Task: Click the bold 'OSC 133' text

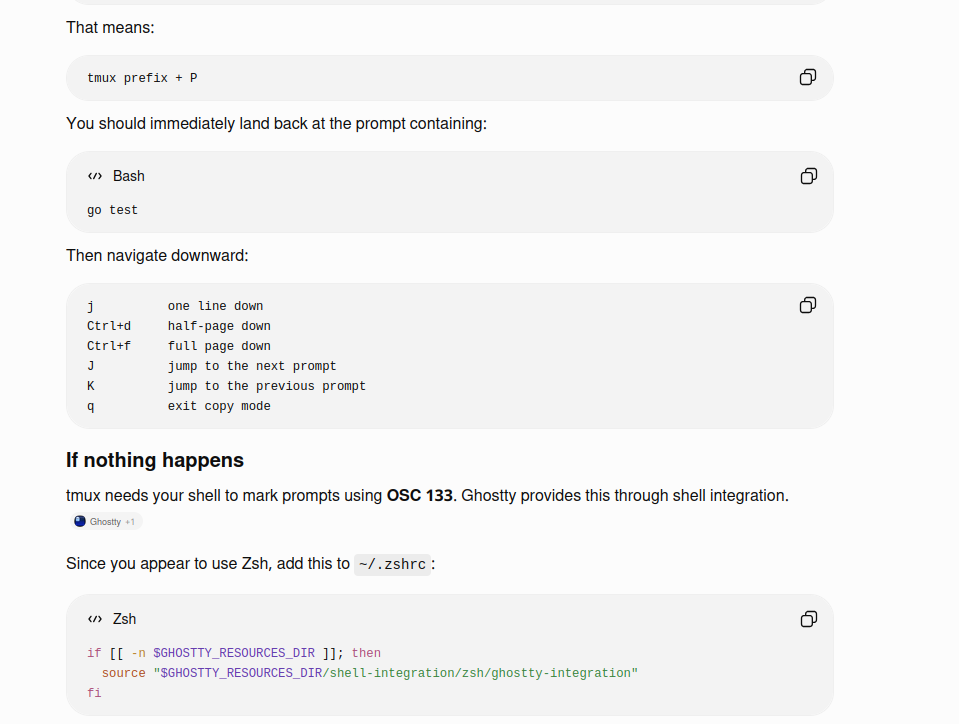Action: [420, 495]
